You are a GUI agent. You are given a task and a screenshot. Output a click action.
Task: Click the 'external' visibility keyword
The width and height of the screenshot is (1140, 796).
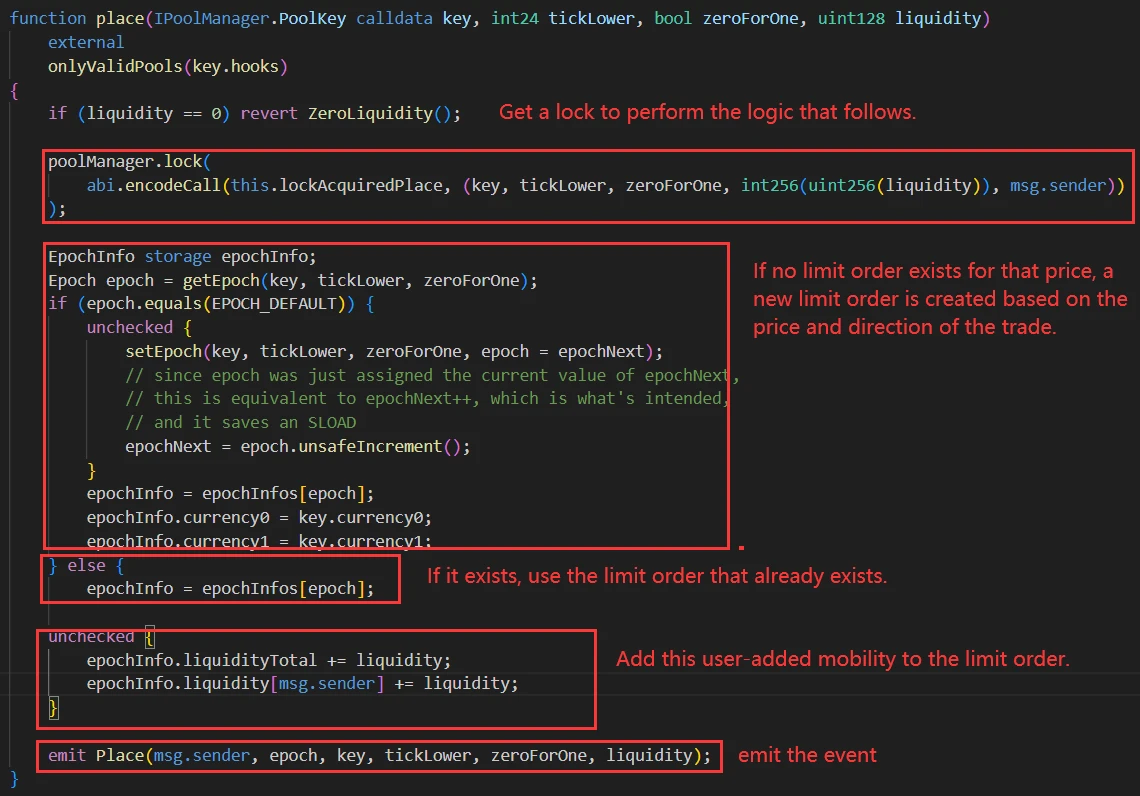[x=86, y=42]
